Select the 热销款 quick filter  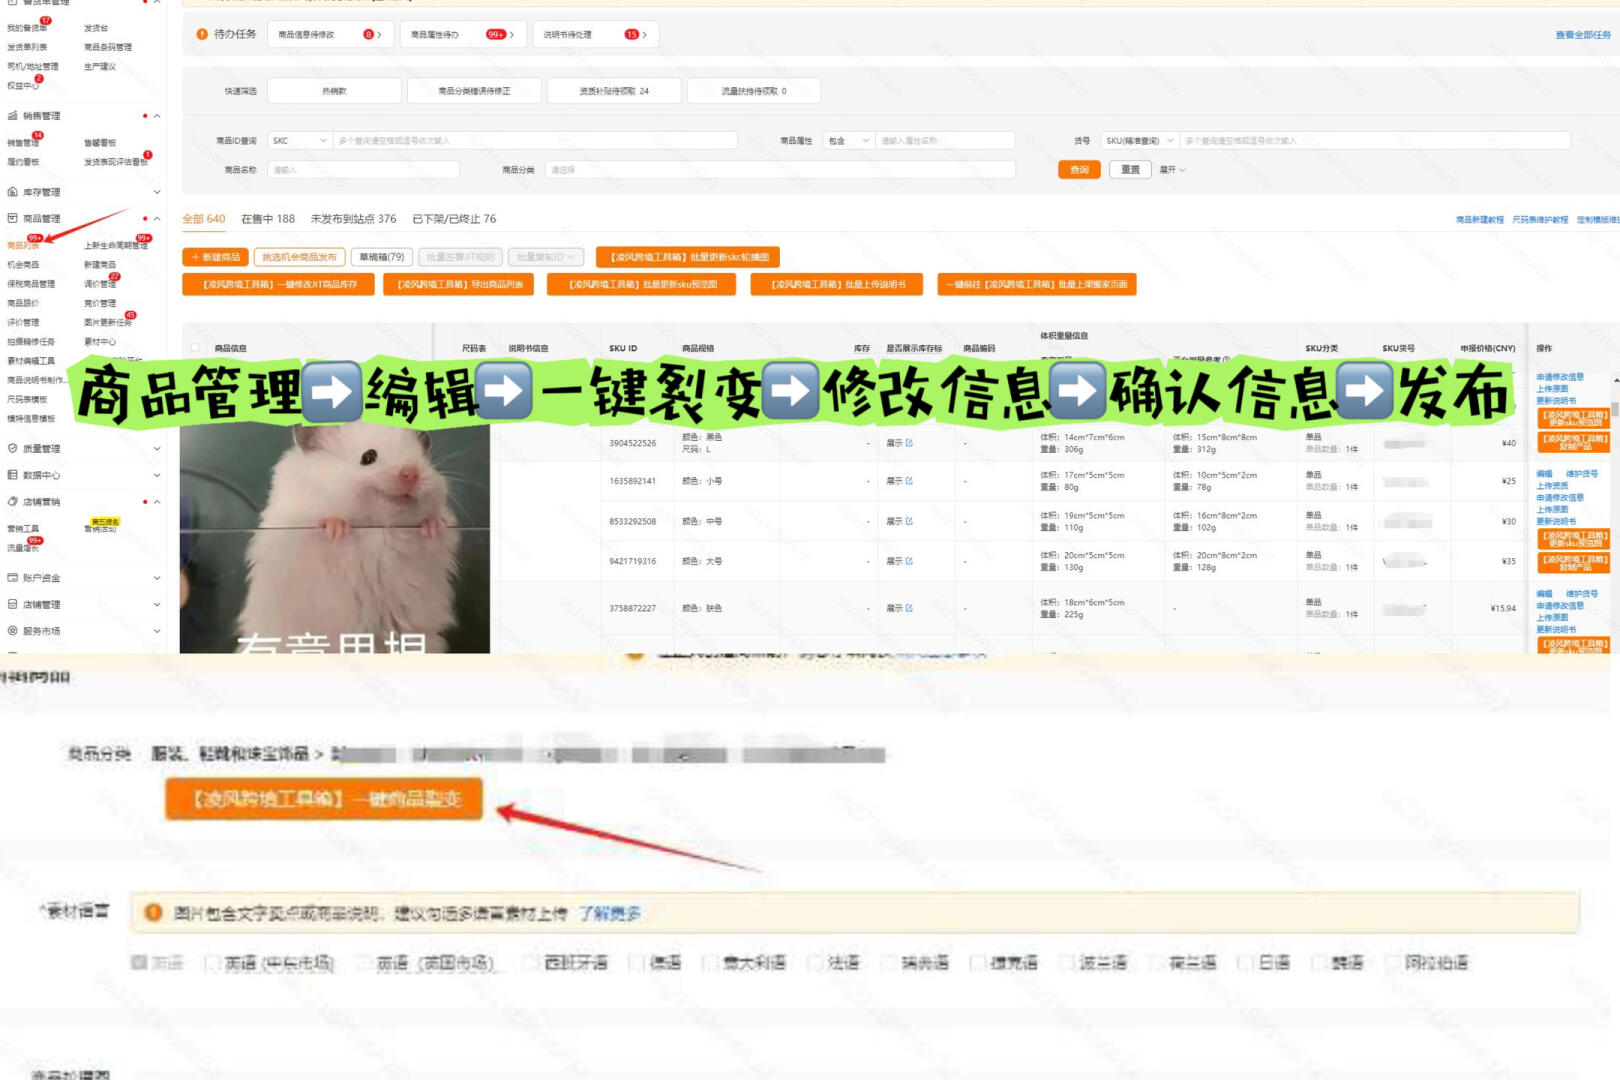coord(334,91)
